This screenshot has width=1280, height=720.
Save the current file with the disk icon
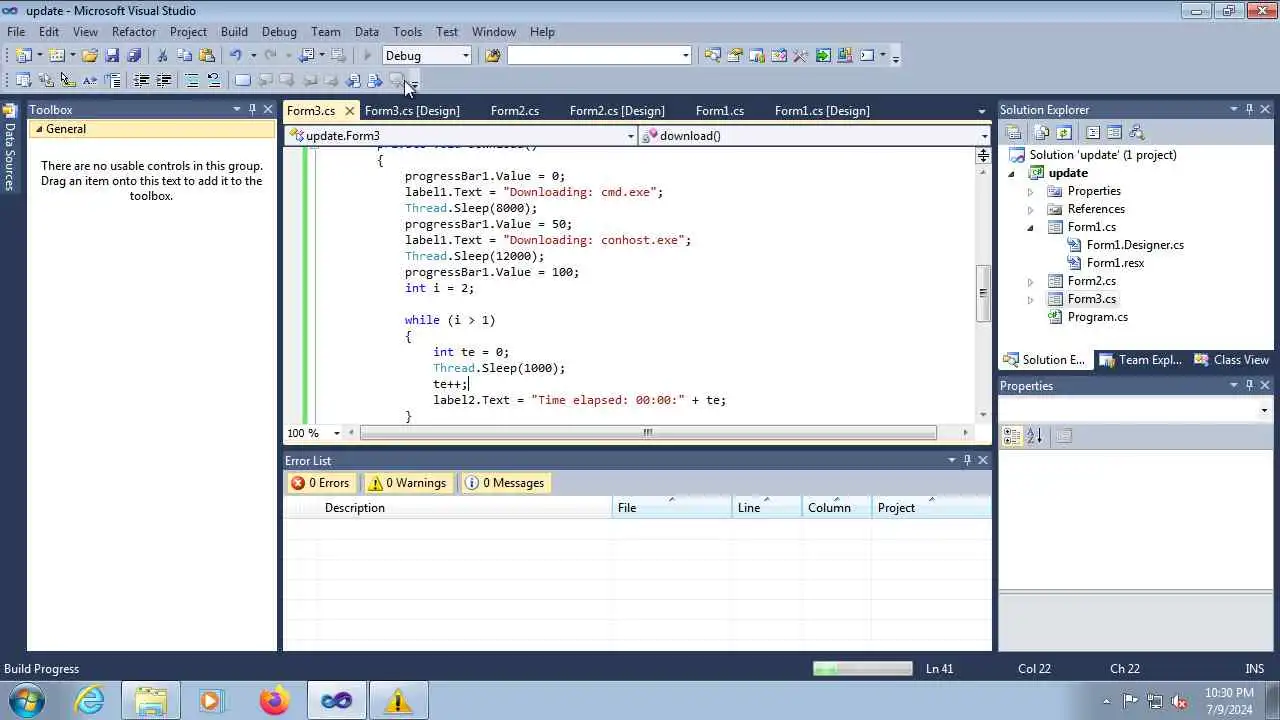pos(112,56)
